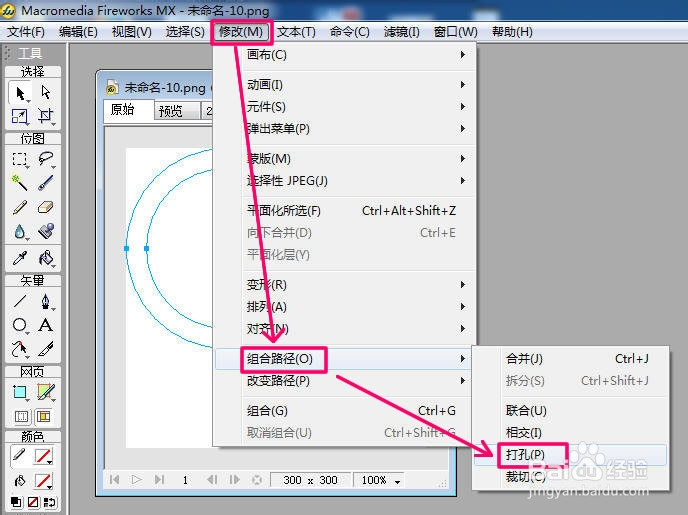Open the 帮助(H) menu
Screen dimensions: 688x515
click(x=512, y=32)
